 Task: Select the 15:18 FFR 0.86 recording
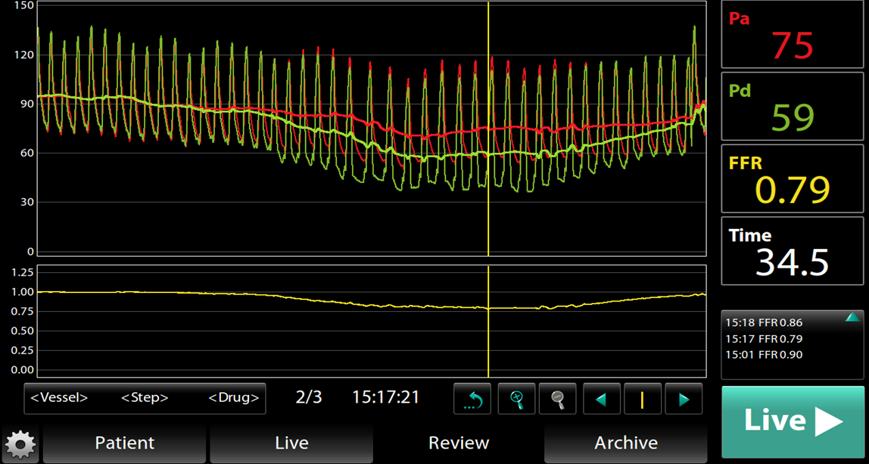click(765, 323)
